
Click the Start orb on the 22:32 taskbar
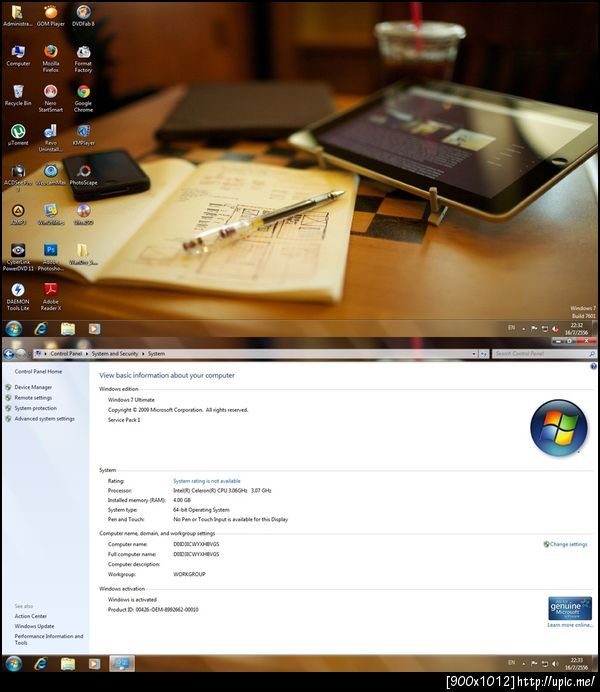click(x=14, y=329)
